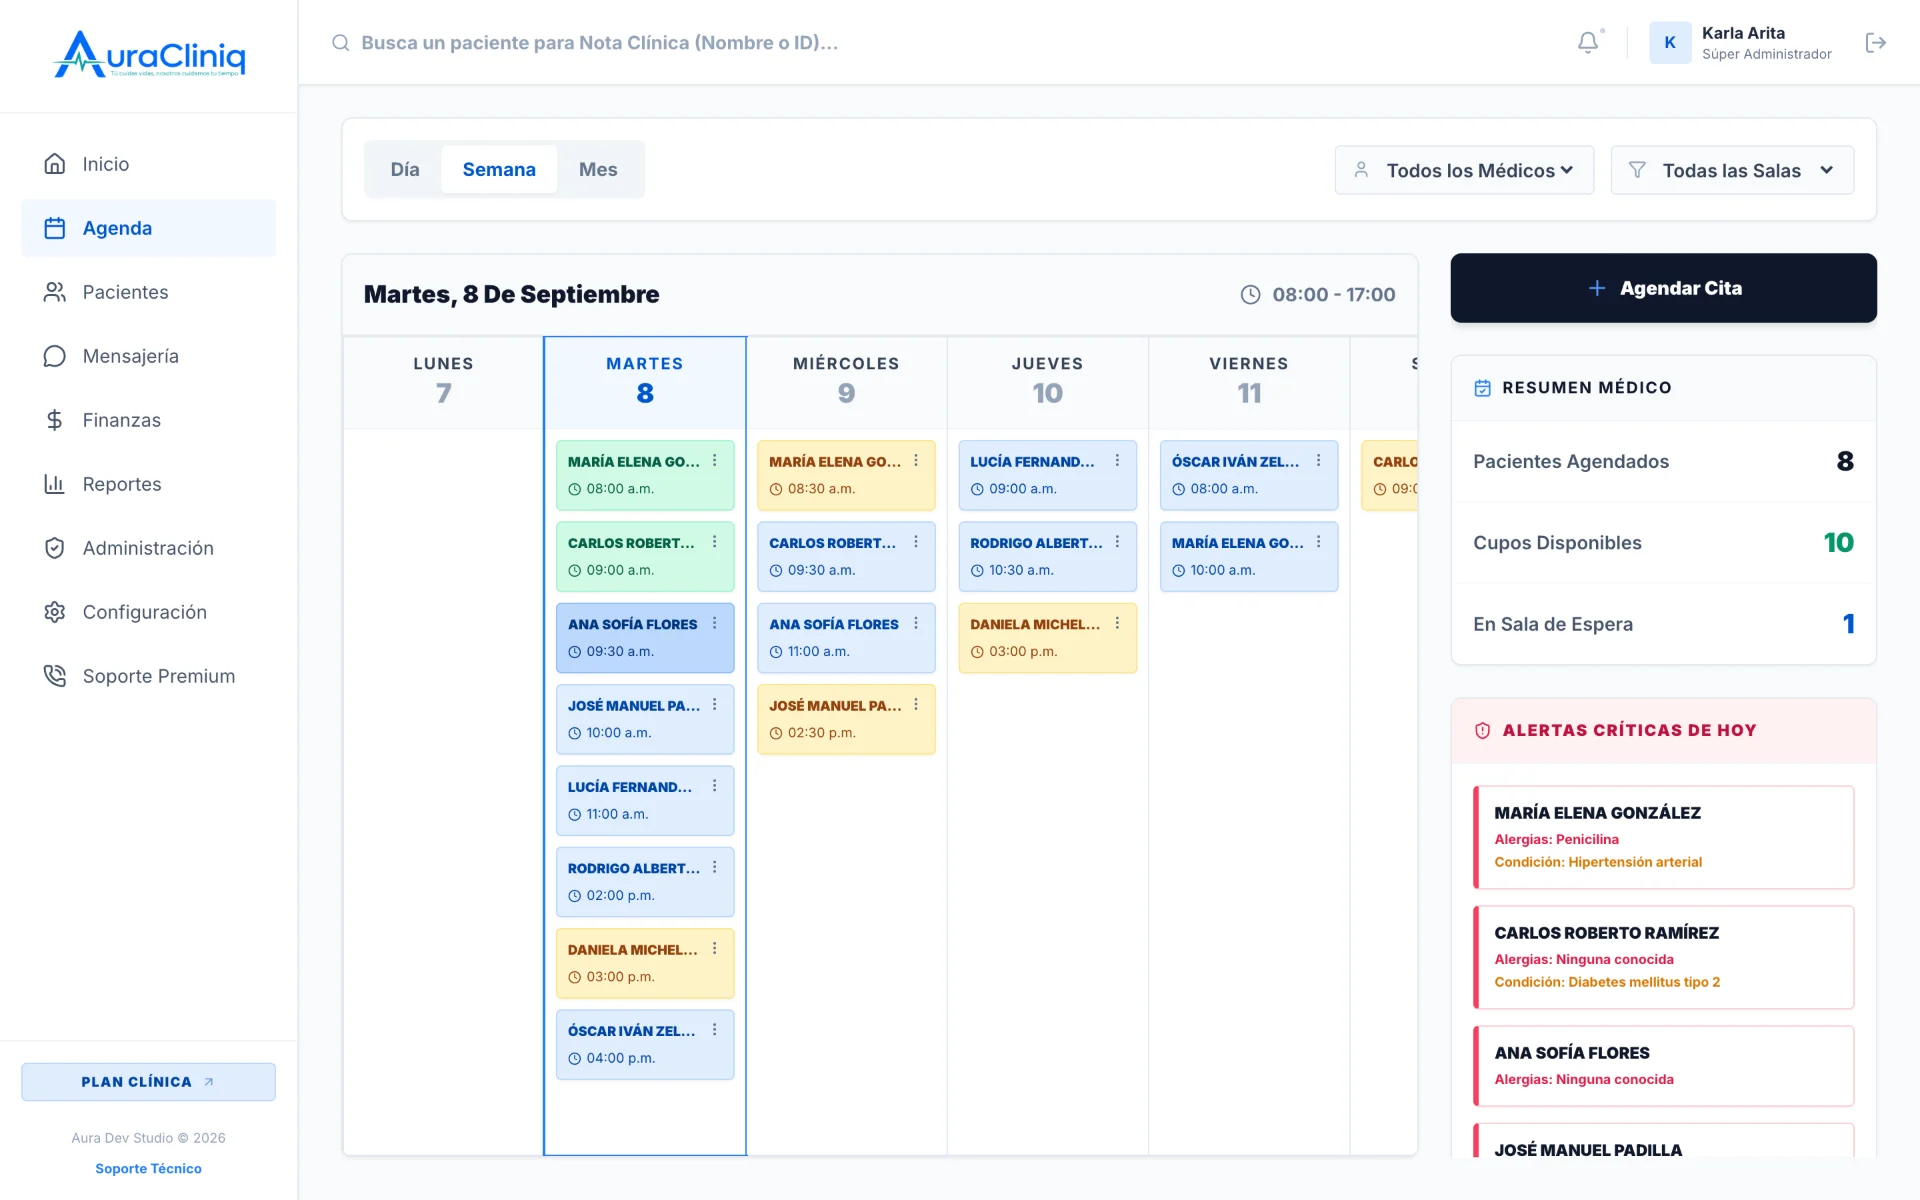1920x1200 pixels.
Task: Click the En Sala de Espera row
Action: [x=1663, y=624]
